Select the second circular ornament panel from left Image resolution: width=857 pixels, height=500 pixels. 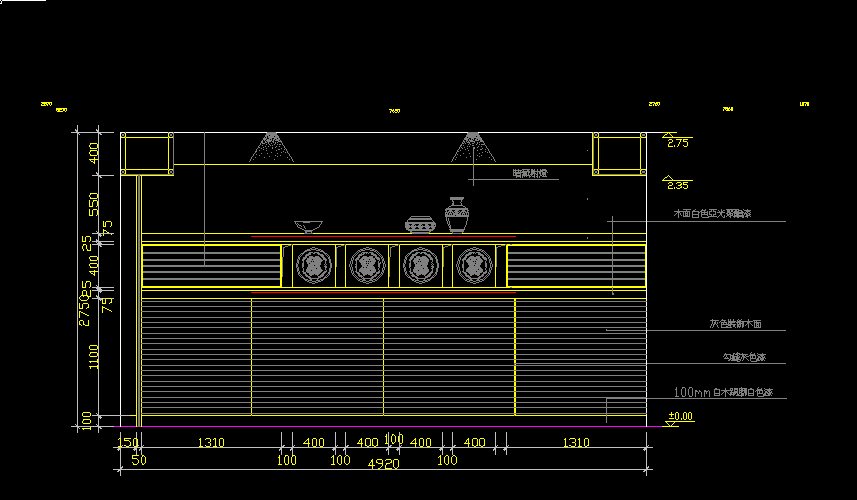tap(367, 266)
